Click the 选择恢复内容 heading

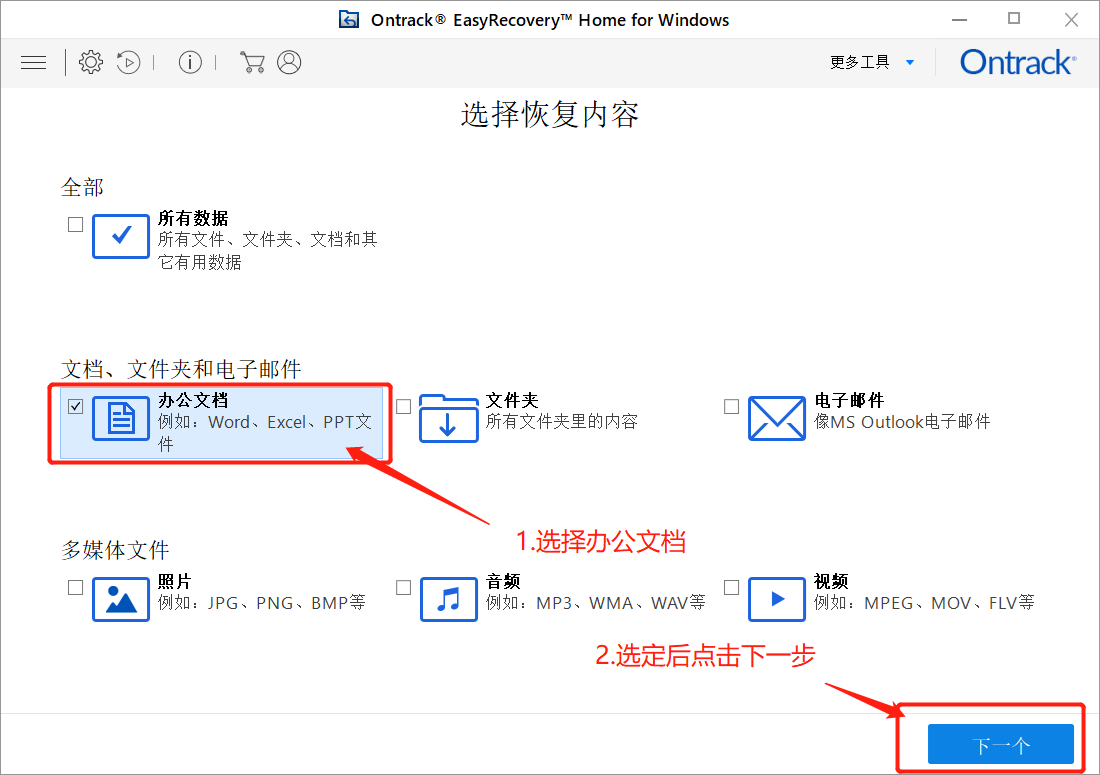tap(550, 114)
